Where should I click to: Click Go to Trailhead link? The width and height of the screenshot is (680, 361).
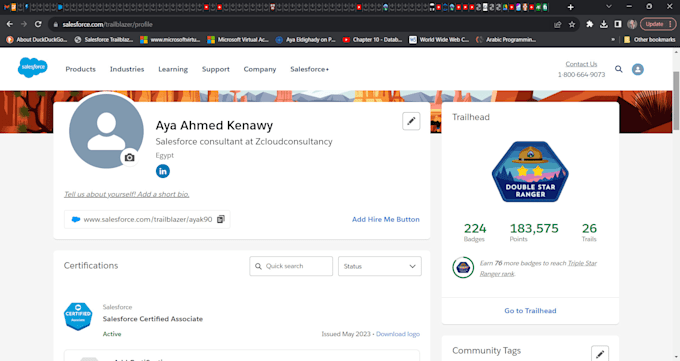click(x=530, y=311)
